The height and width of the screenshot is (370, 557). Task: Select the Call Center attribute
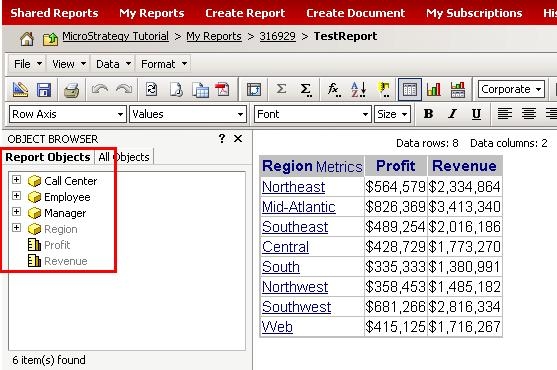click(x=70, y=181)
